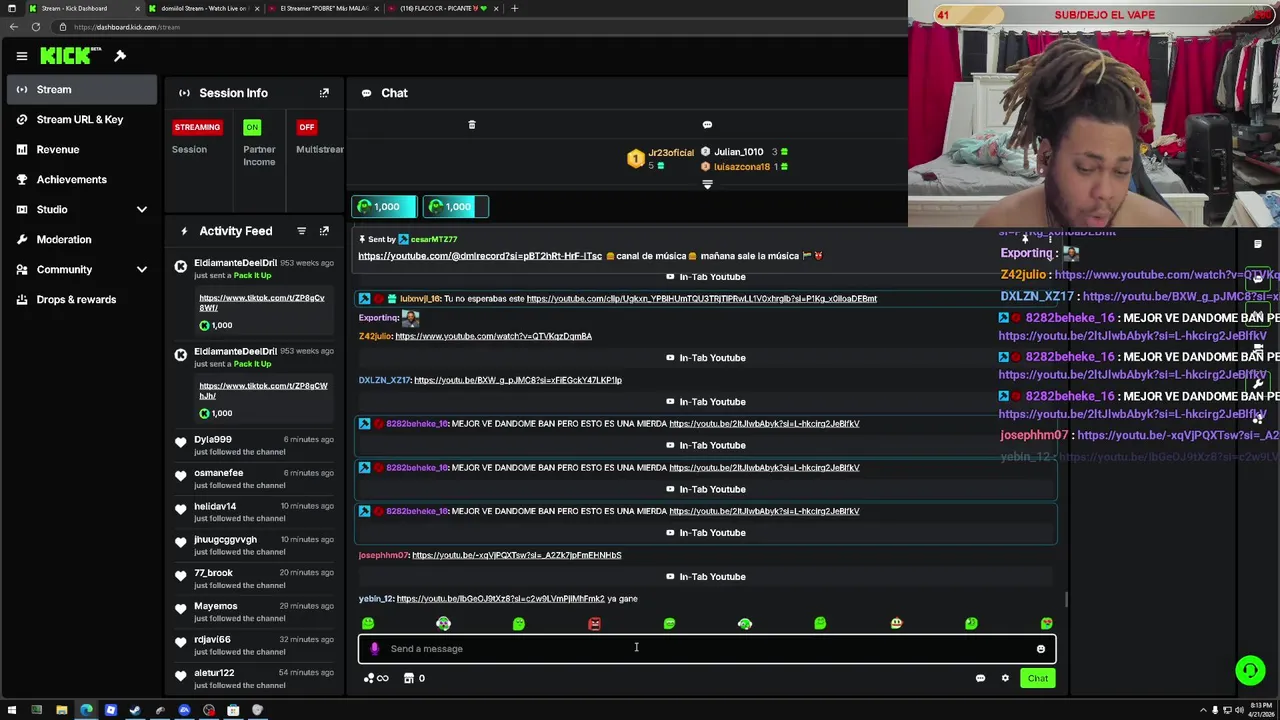Click the first 1,000 gift badge
1280x720 pixels.
tap(384, 207)
